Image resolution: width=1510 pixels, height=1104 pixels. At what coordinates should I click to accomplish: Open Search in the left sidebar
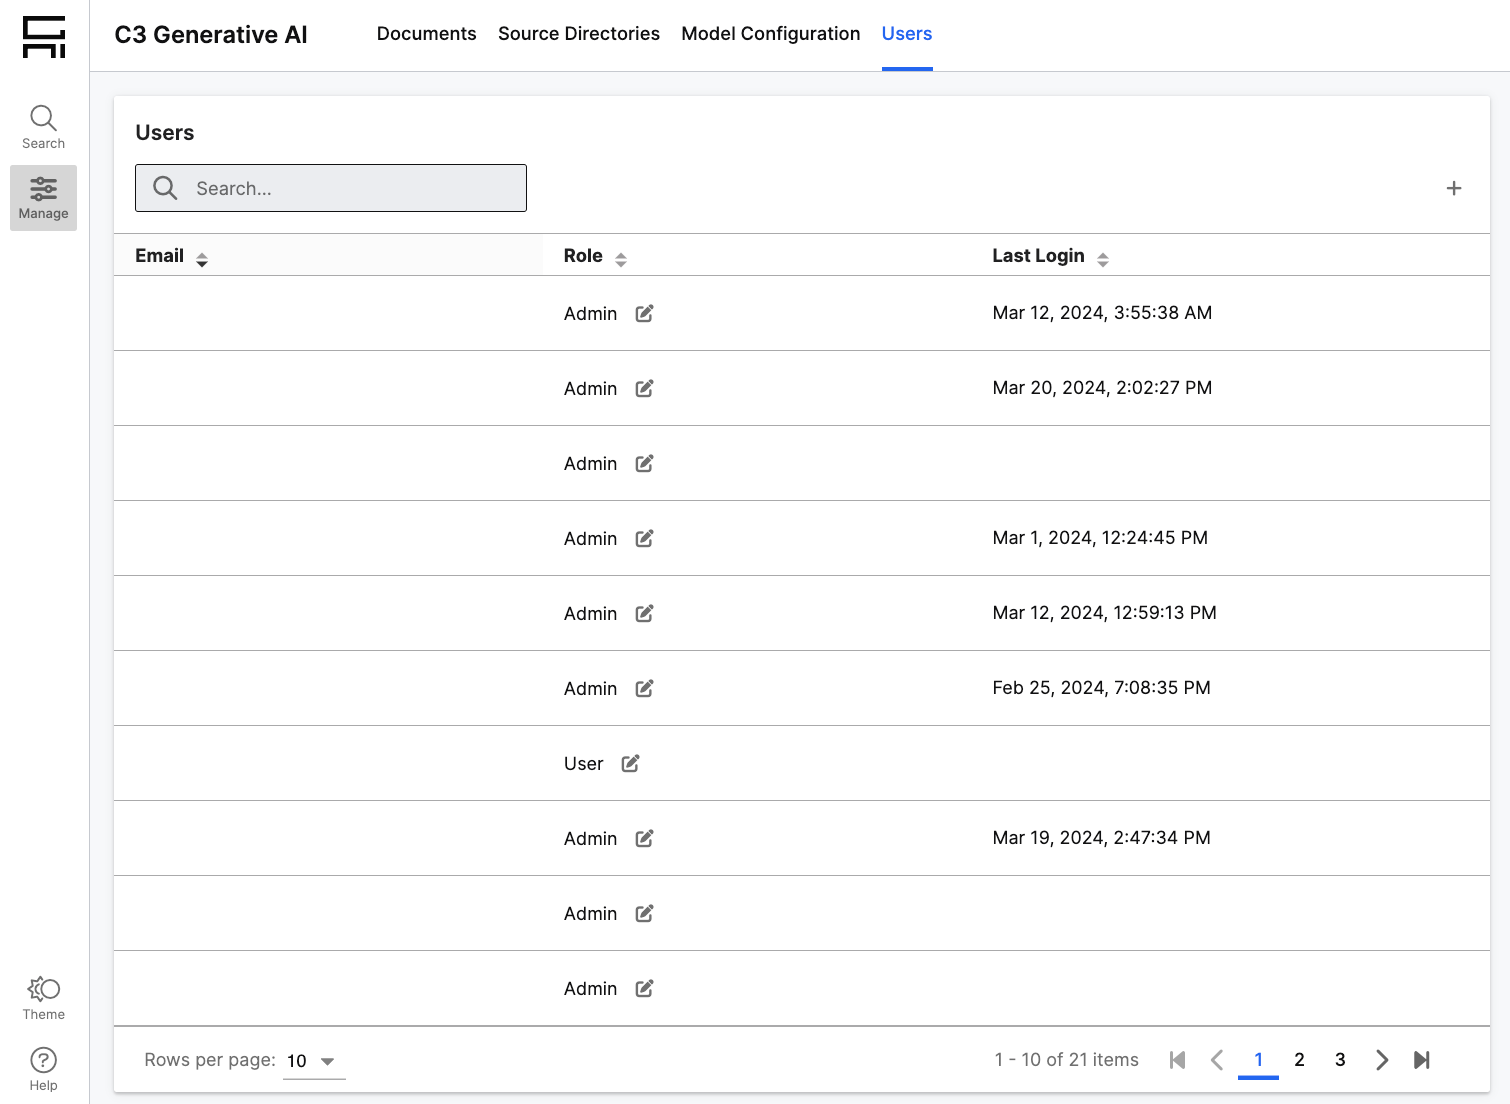tap(43, 127)
